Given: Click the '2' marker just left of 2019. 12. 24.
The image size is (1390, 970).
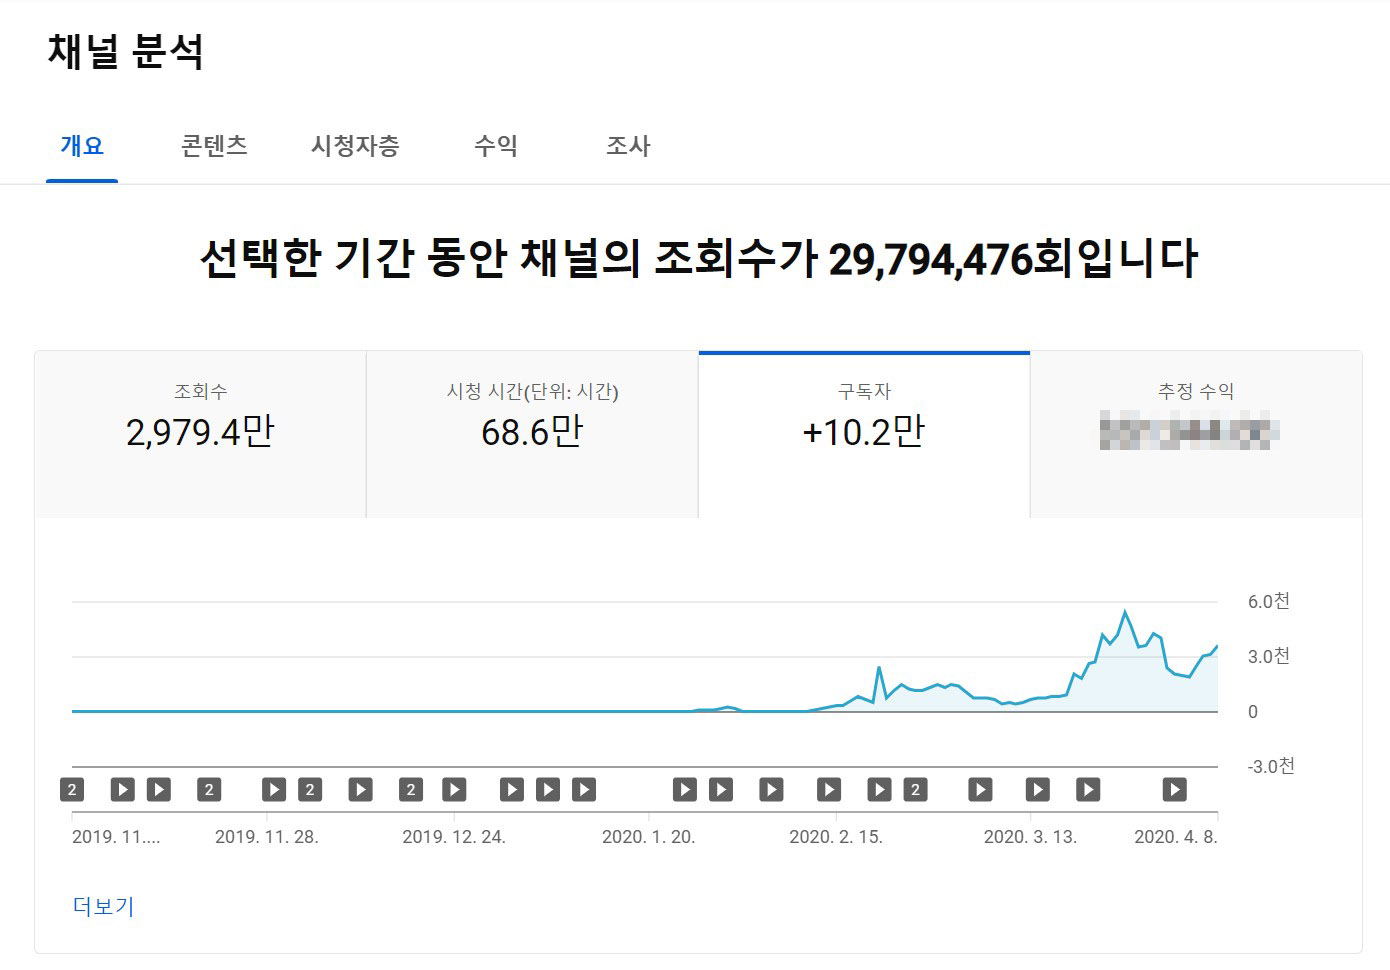Looking at the screenshot, I should tap(411, 790).
